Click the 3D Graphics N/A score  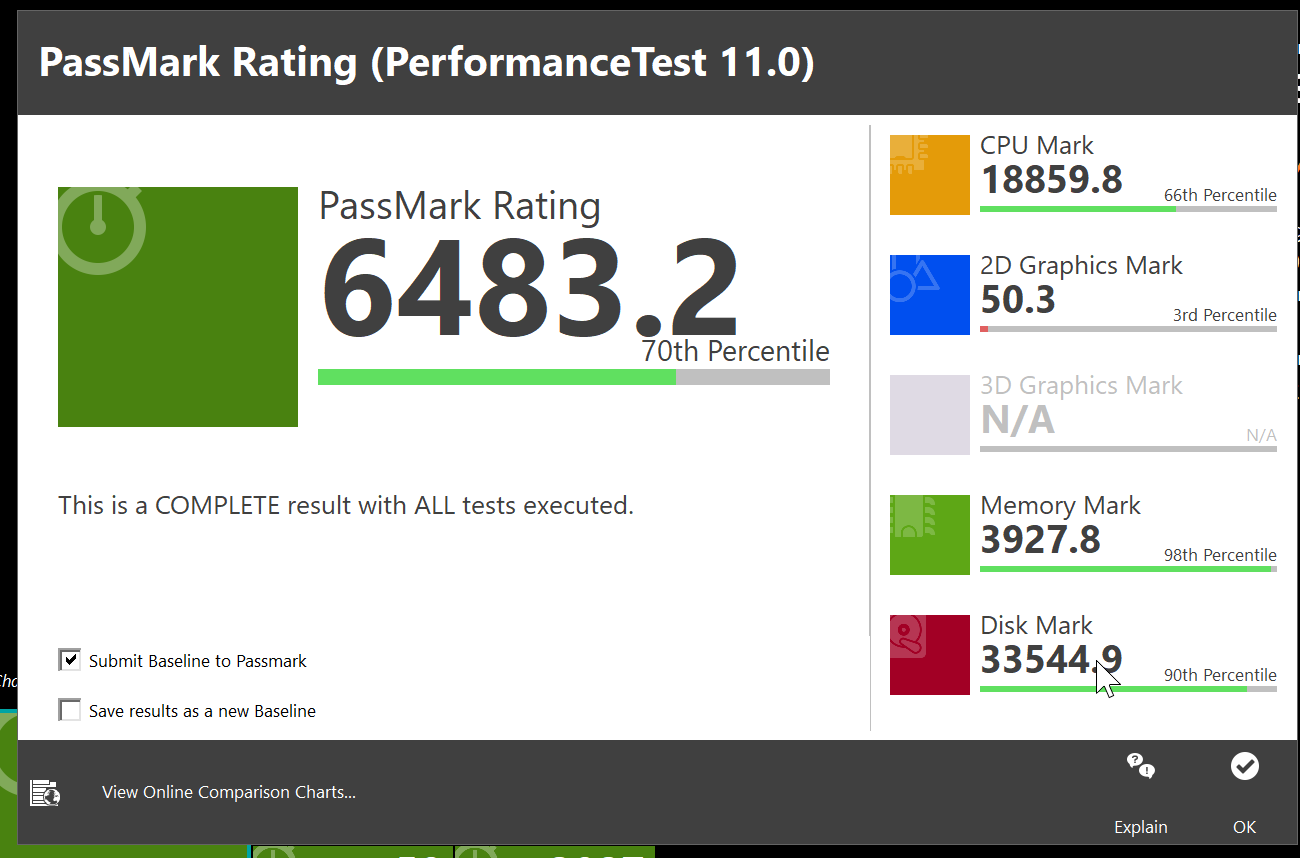[1017, 420]
